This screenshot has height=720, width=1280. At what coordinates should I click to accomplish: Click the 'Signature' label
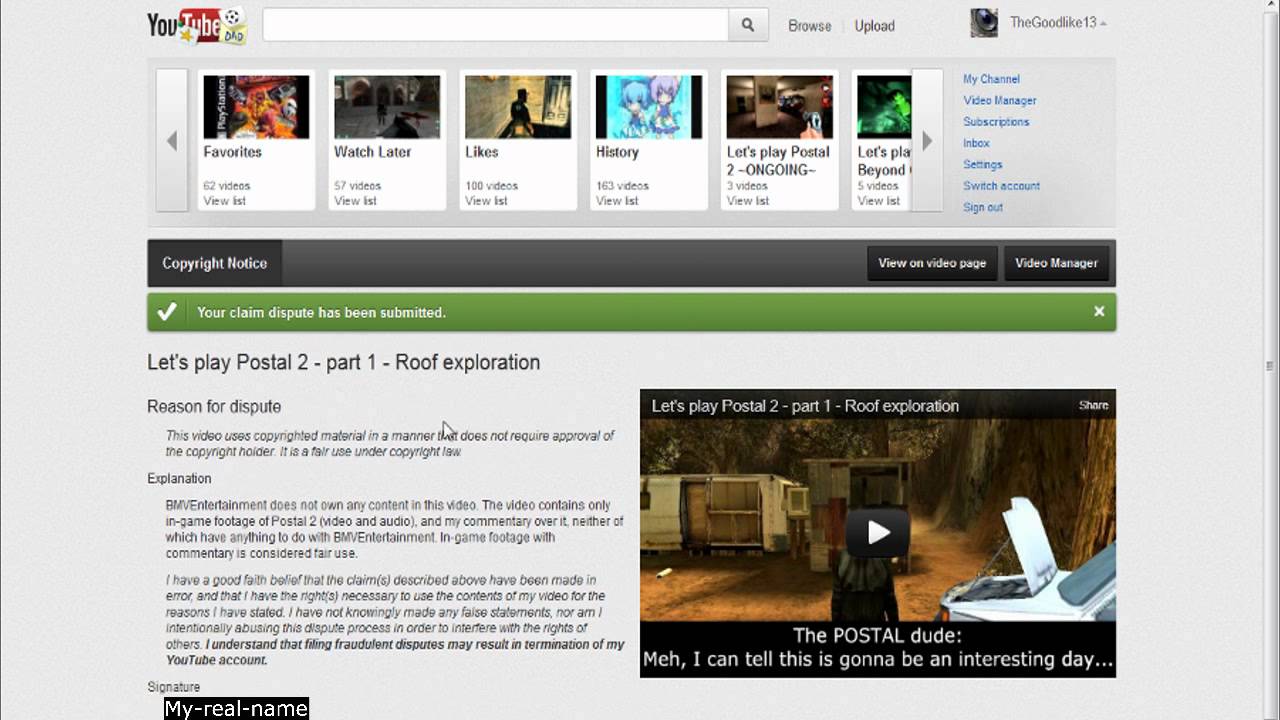click(173, 687)
